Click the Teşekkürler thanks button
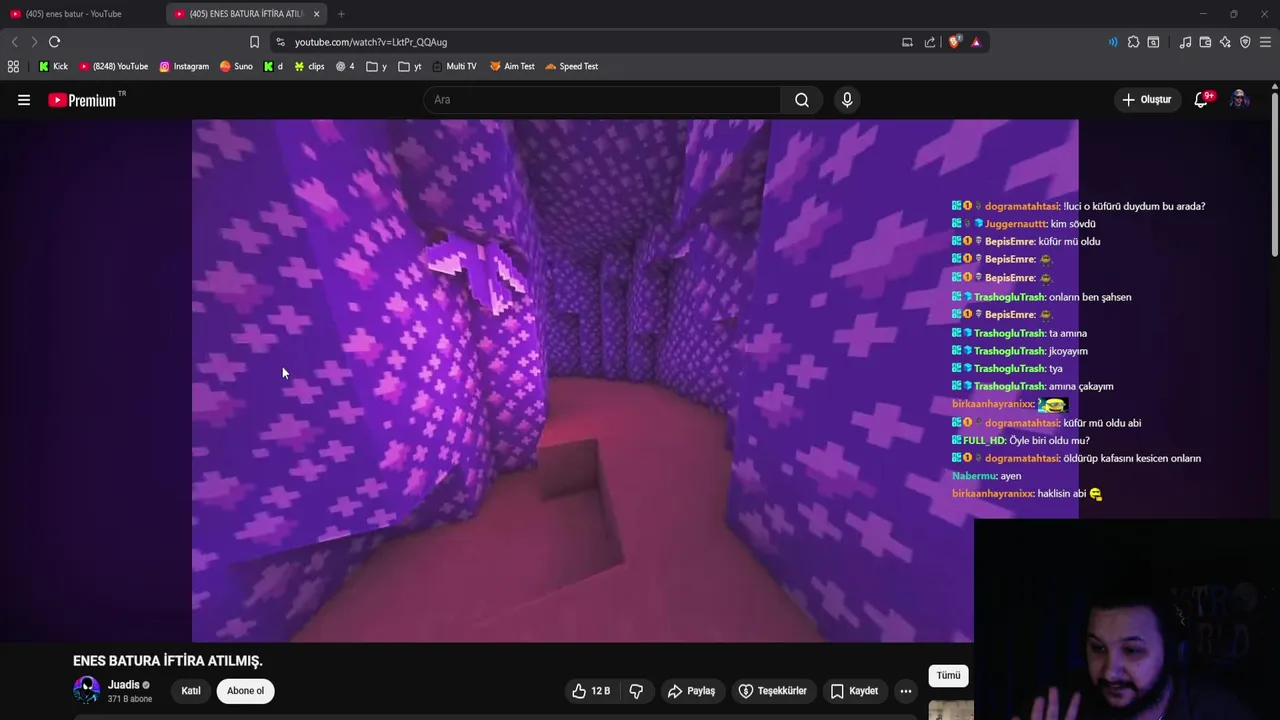Viewport: 1280px width, 720px height. [772, 691]
